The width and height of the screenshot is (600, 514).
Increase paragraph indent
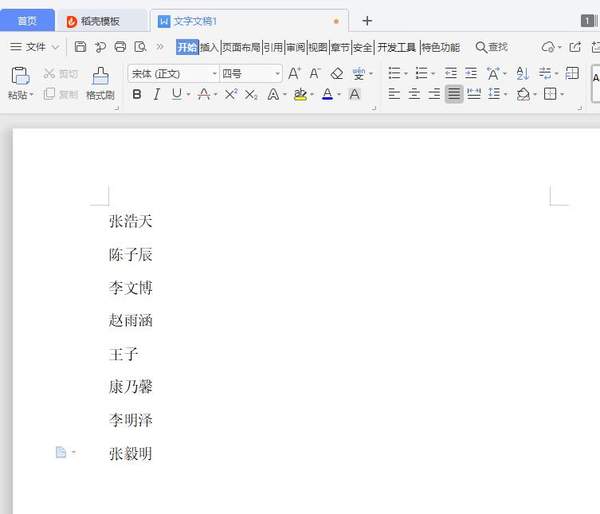471,73
